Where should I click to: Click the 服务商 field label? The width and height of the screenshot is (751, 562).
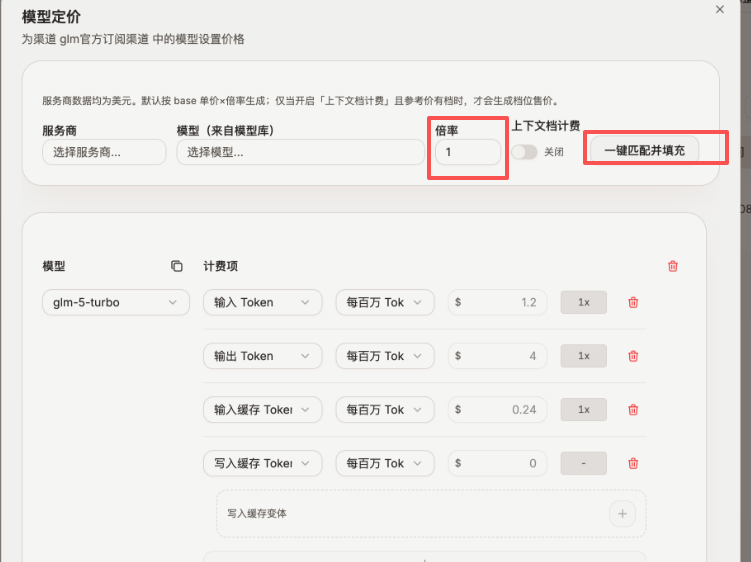pos(59,131)
